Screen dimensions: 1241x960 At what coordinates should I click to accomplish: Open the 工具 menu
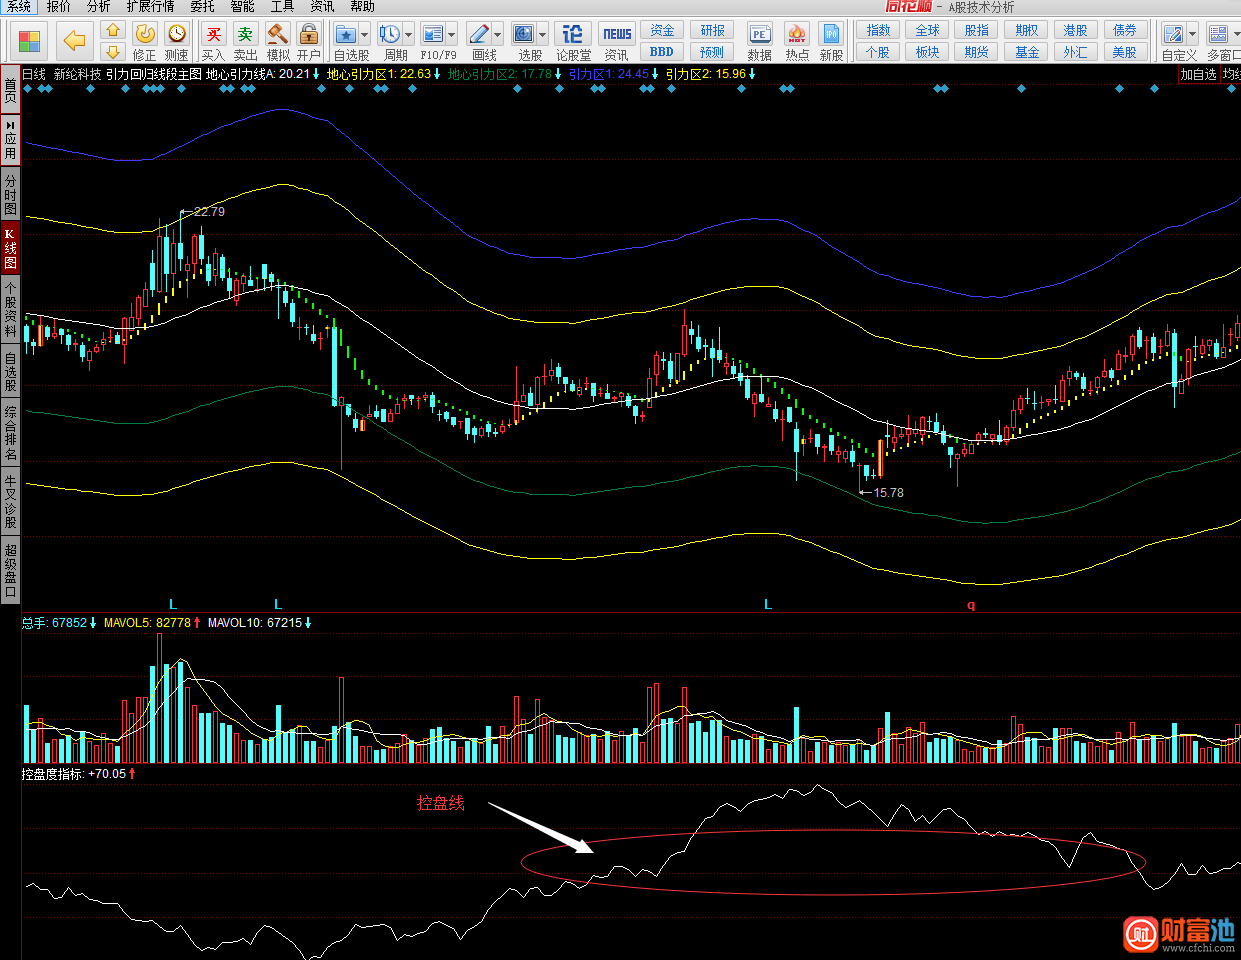(x=283, y=7)
